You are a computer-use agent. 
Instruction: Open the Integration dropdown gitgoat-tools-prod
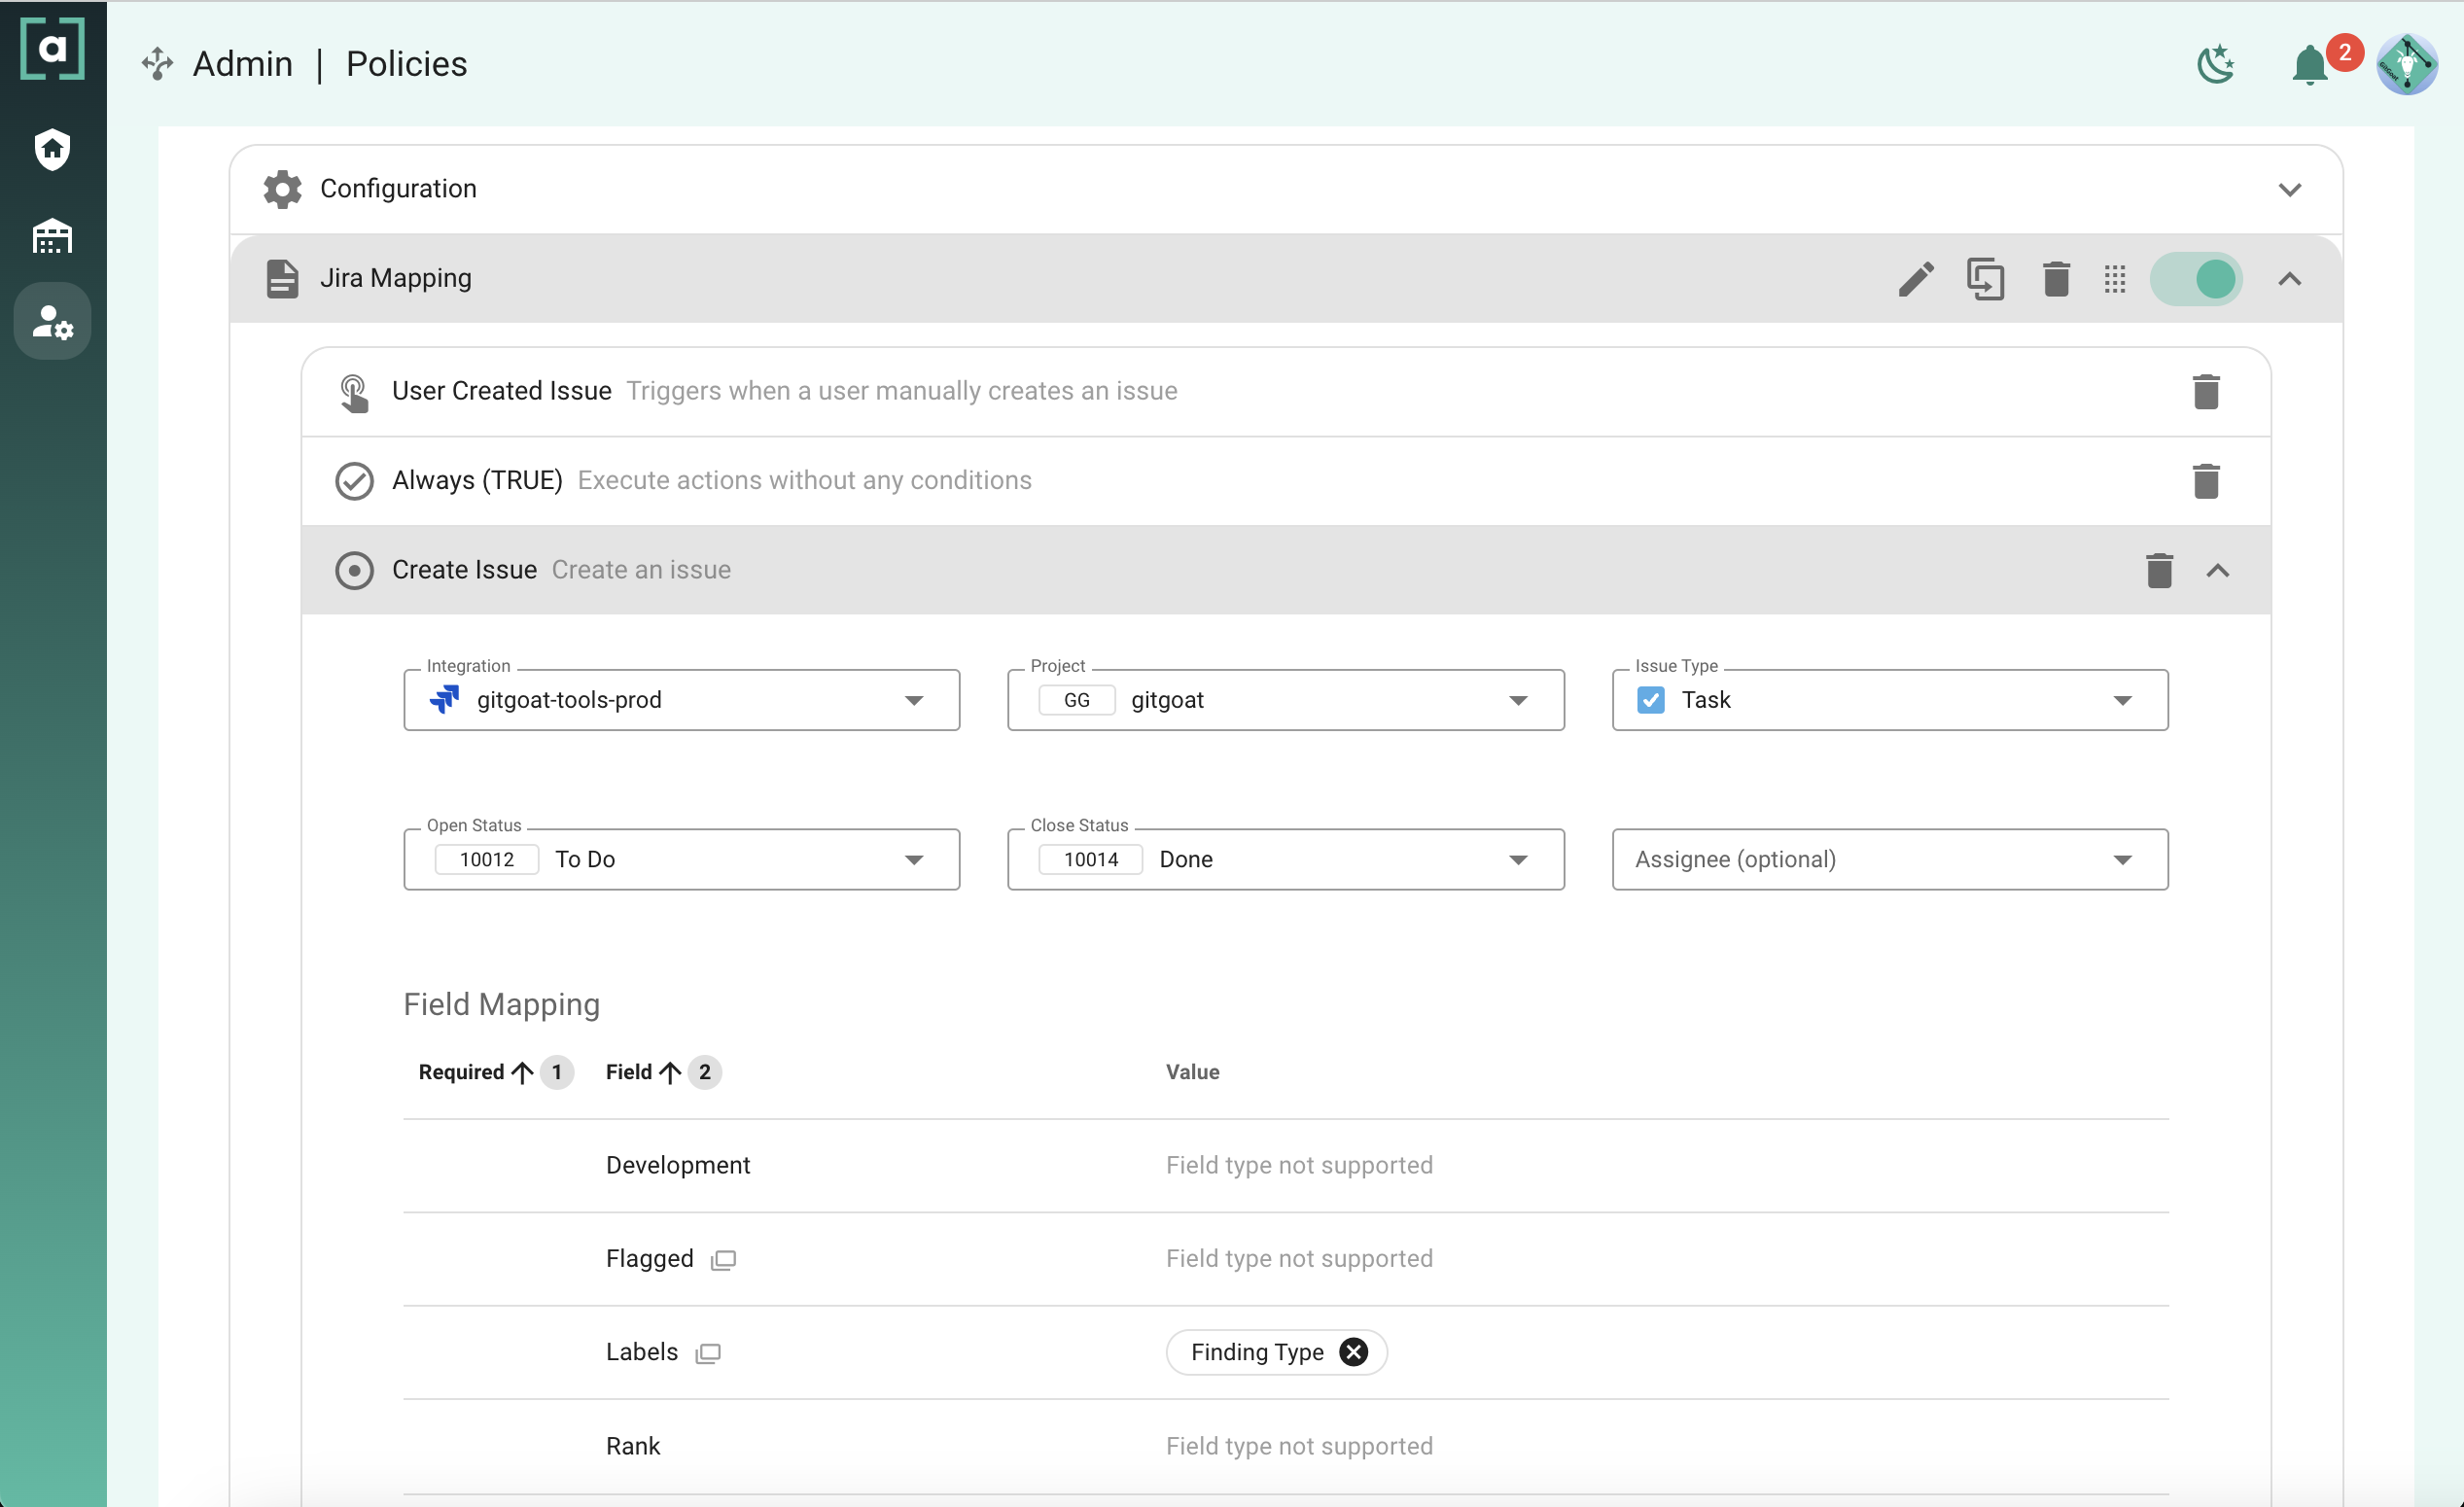click(681, 700)
